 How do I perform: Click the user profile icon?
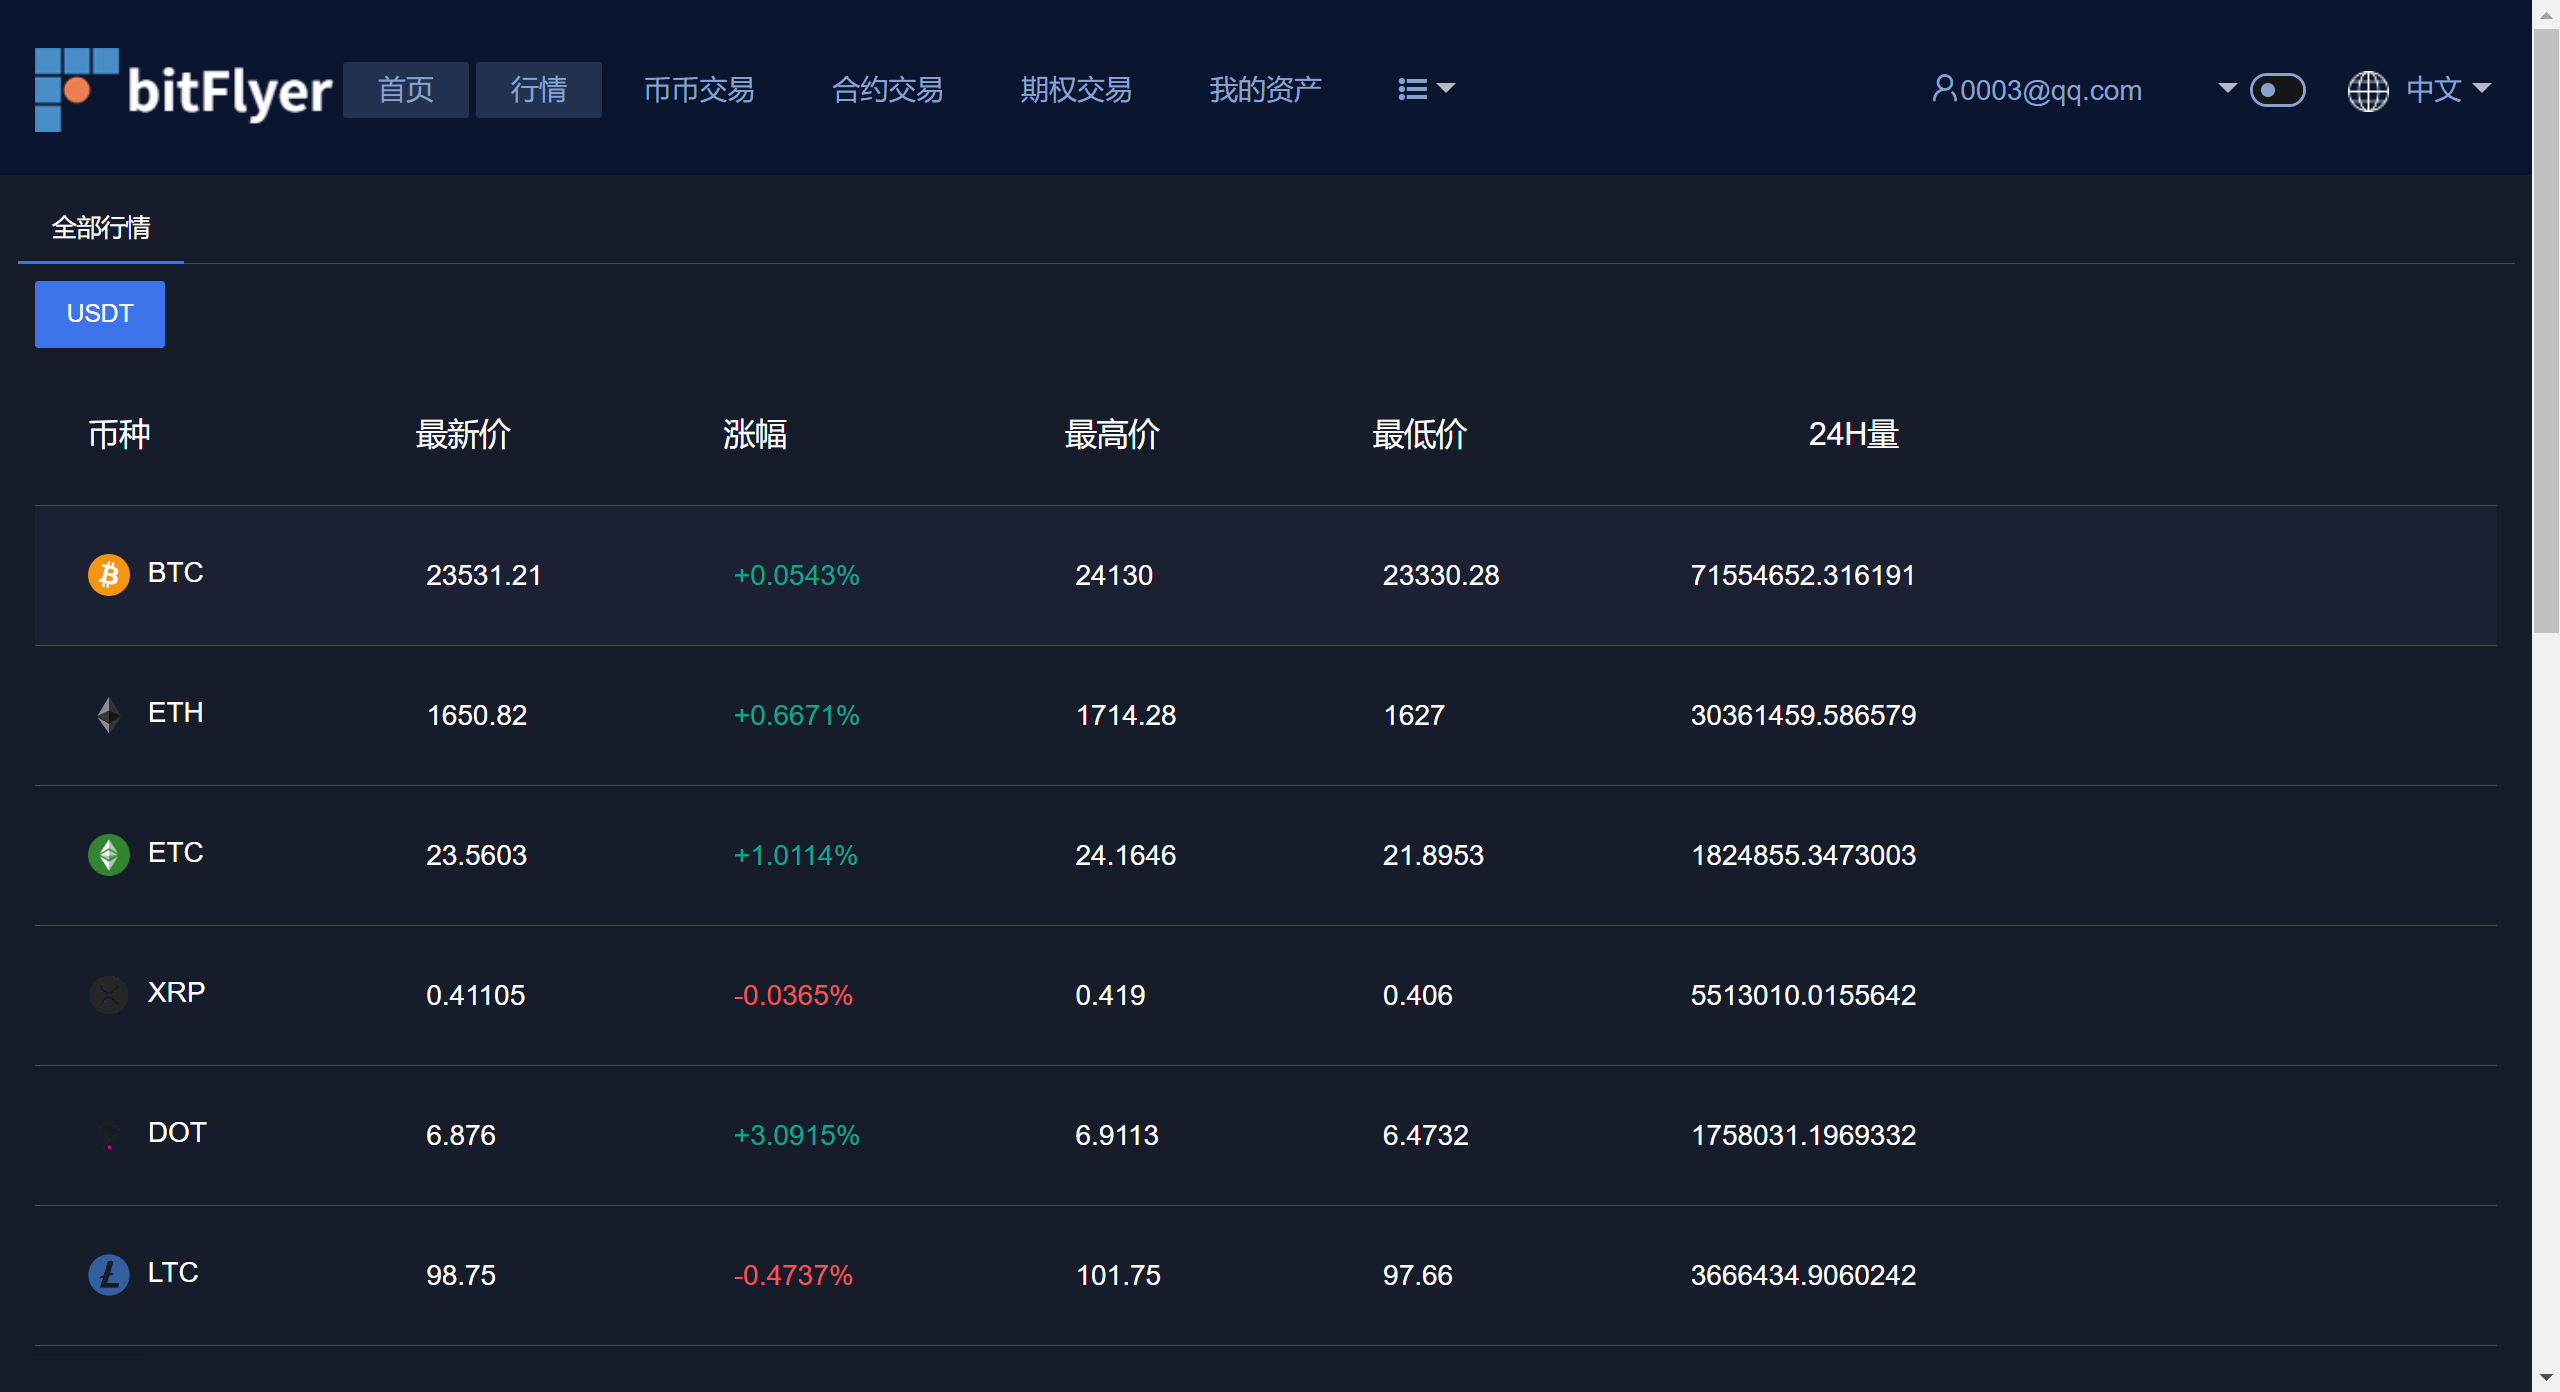[1944, 89]
